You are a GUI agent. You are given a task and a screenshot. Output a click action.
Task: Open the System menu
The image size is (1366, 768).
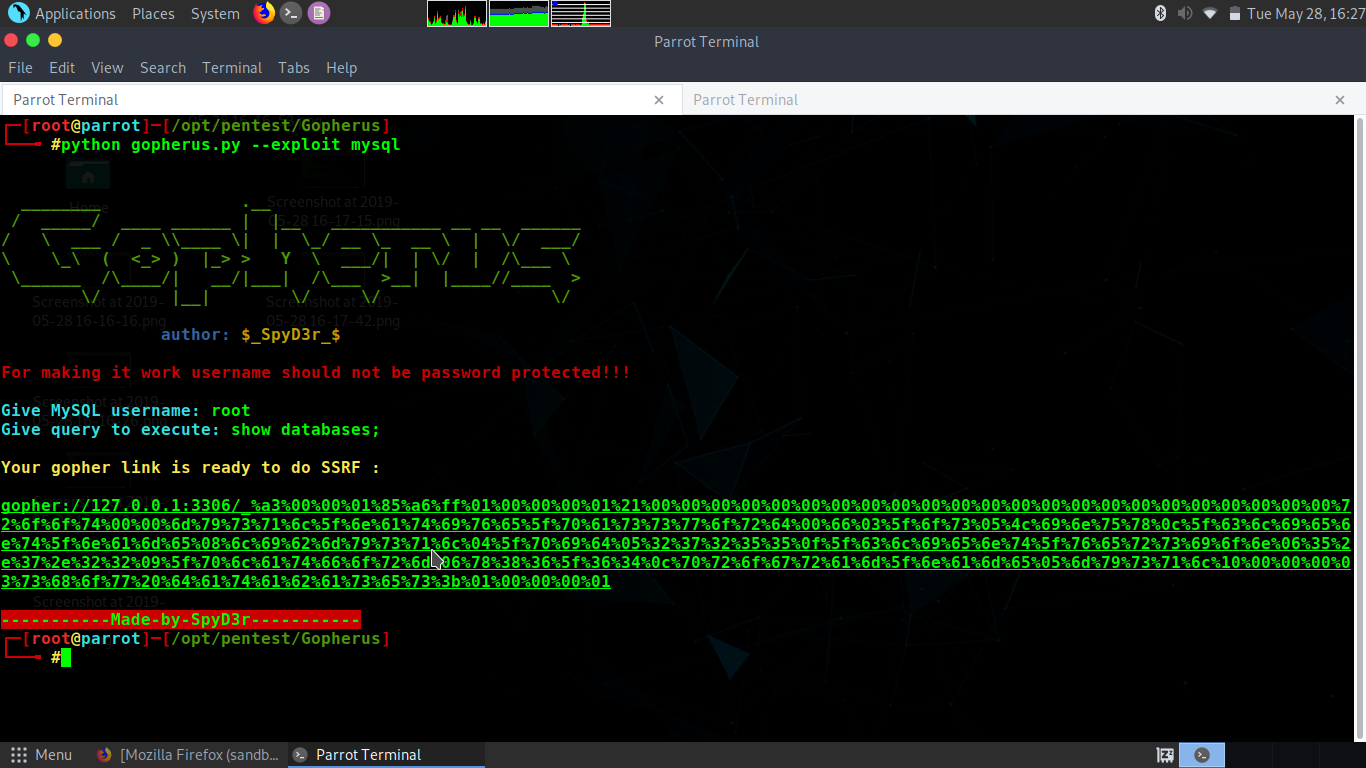[215, 14]
